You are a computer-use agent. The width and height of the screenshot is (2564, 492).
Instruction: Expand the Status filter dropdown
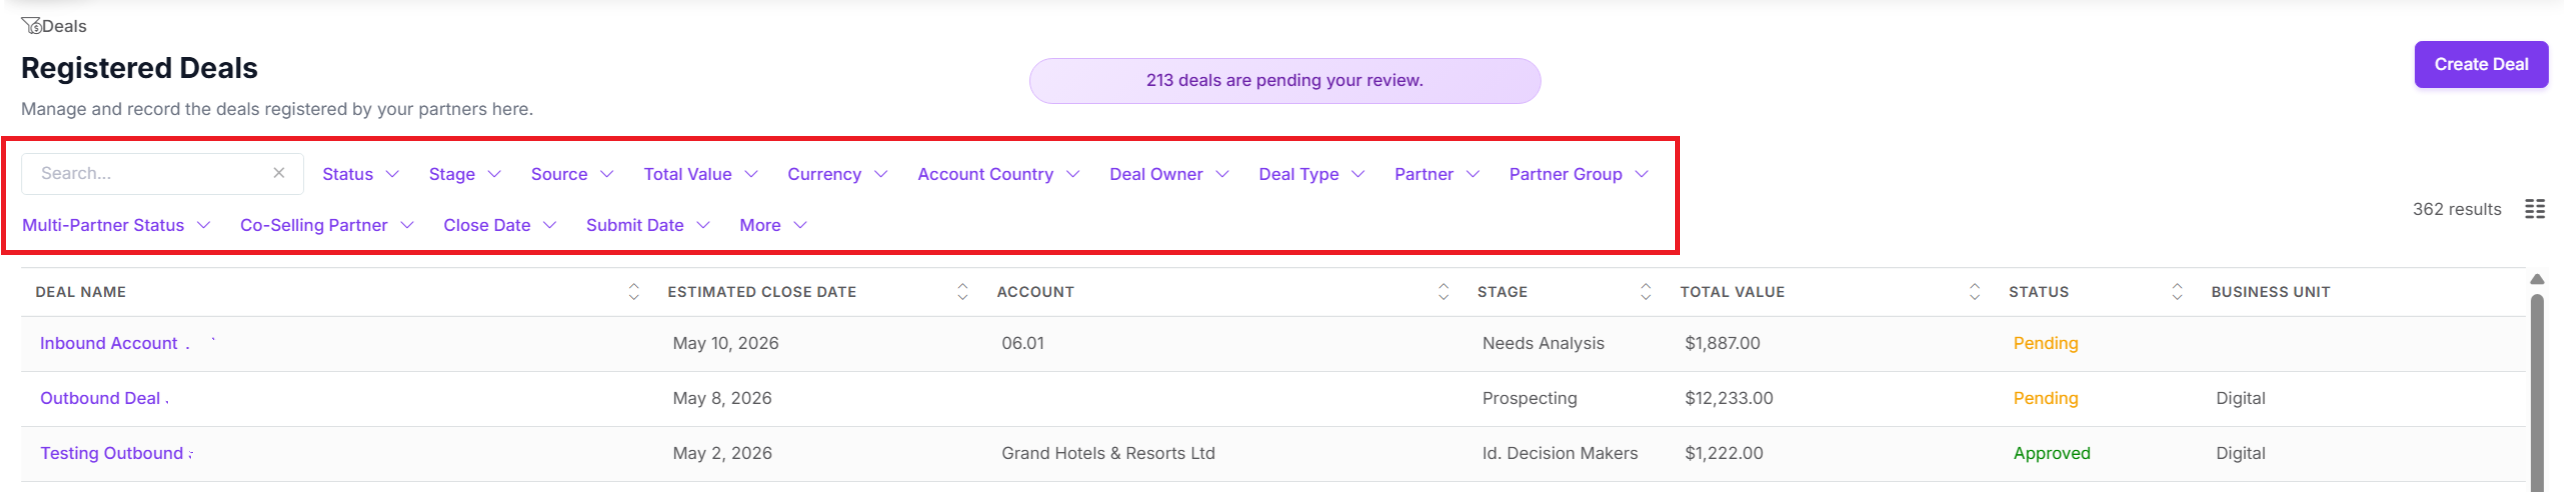coord(360,174)
